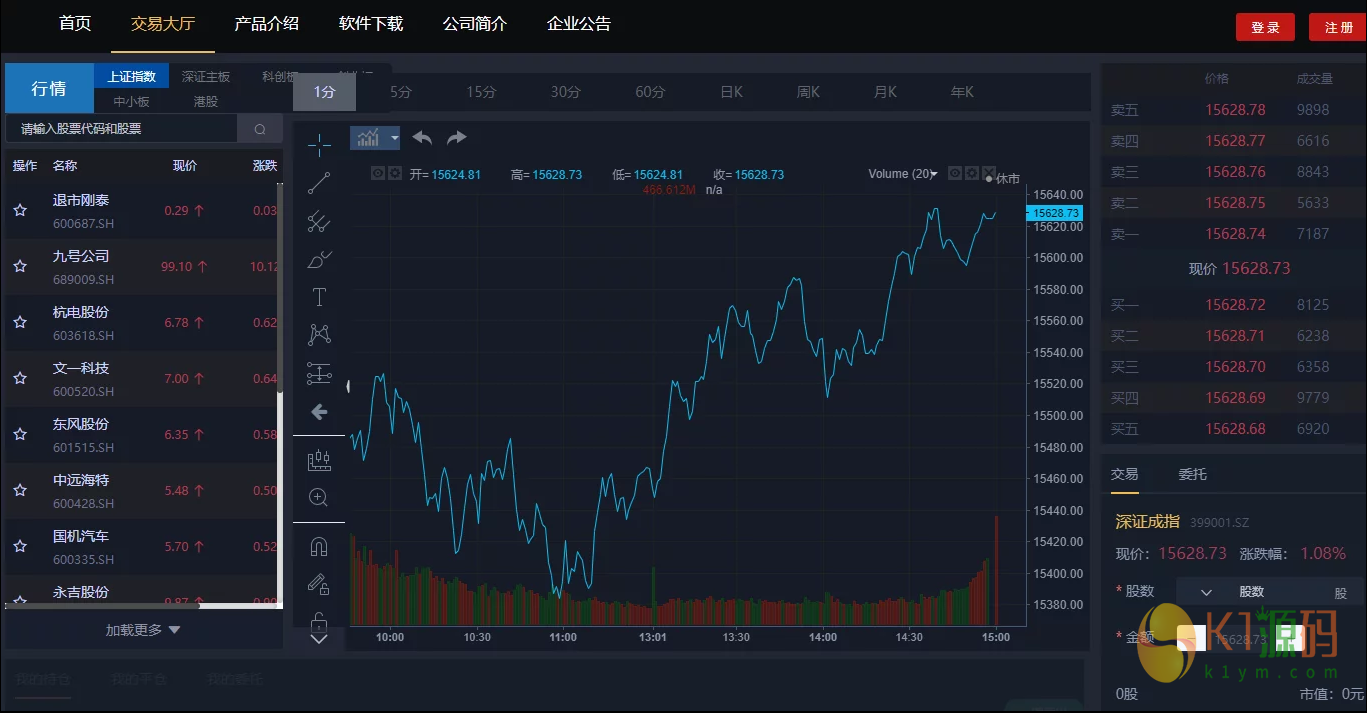Expand 加载更多 to load more stocks

pyautogui.click(x=143, y=630)
